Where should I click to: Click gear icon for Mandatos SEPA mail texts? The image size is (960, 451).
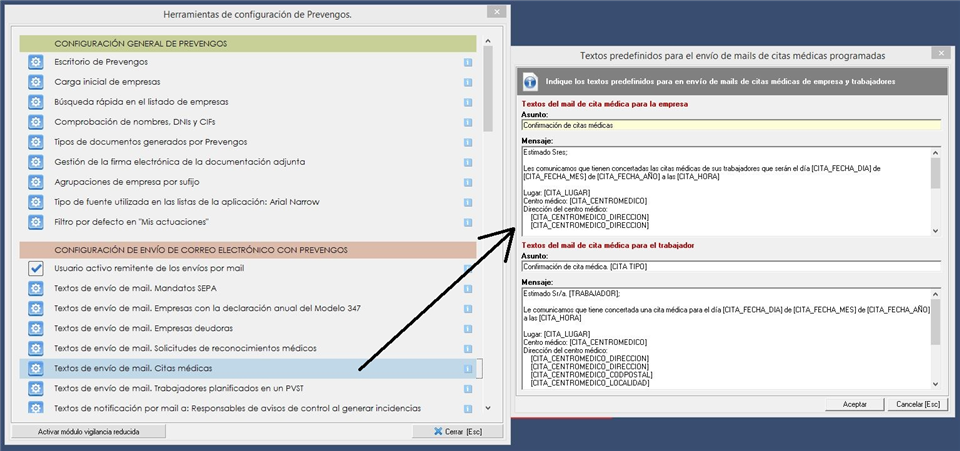36,288
